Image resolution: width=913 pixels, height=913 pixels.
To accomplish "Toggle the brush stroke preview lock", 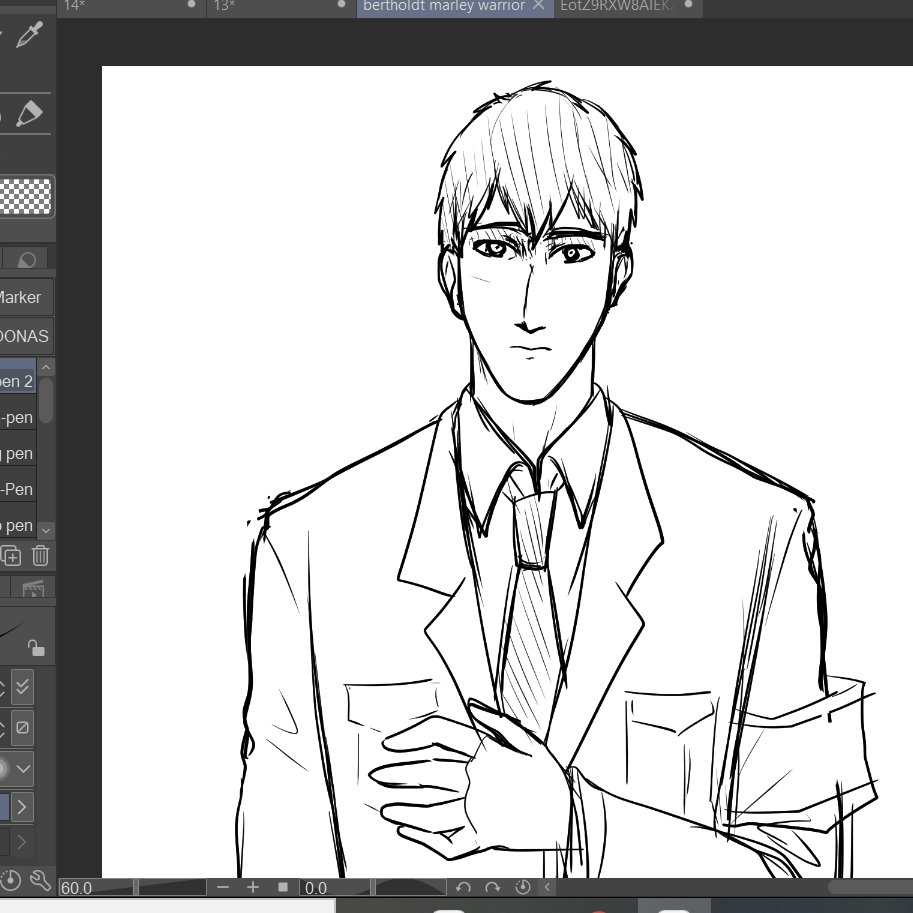I will [36, 647].
